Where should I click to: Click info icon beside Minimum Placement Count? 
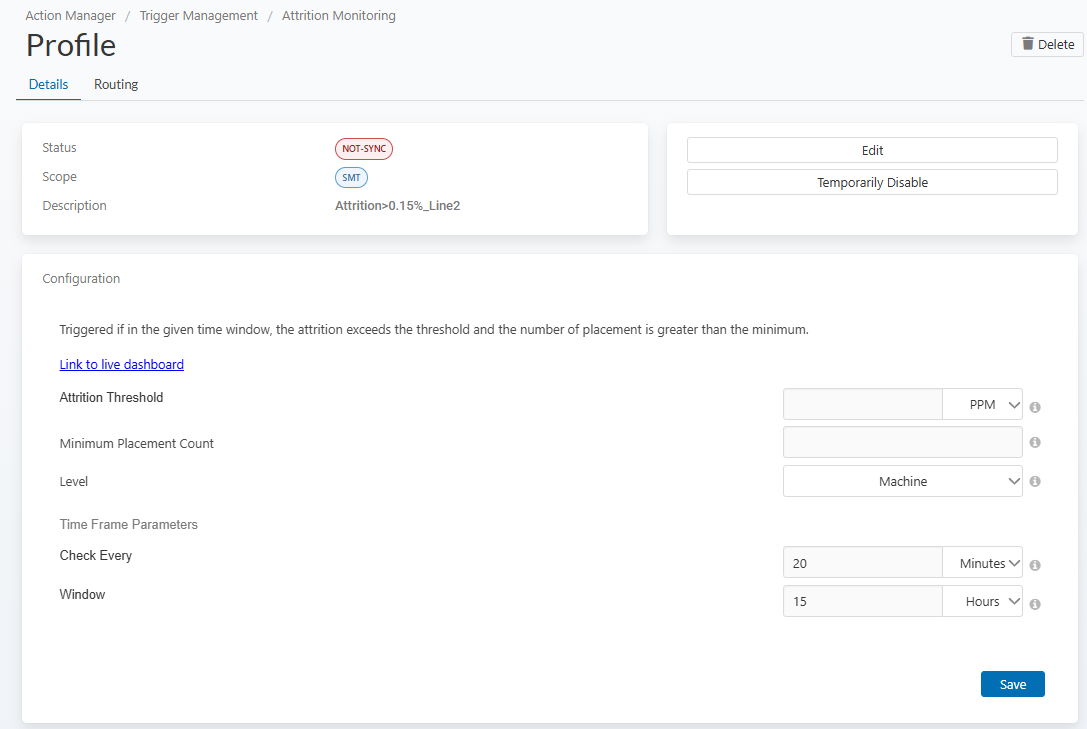1035,442
